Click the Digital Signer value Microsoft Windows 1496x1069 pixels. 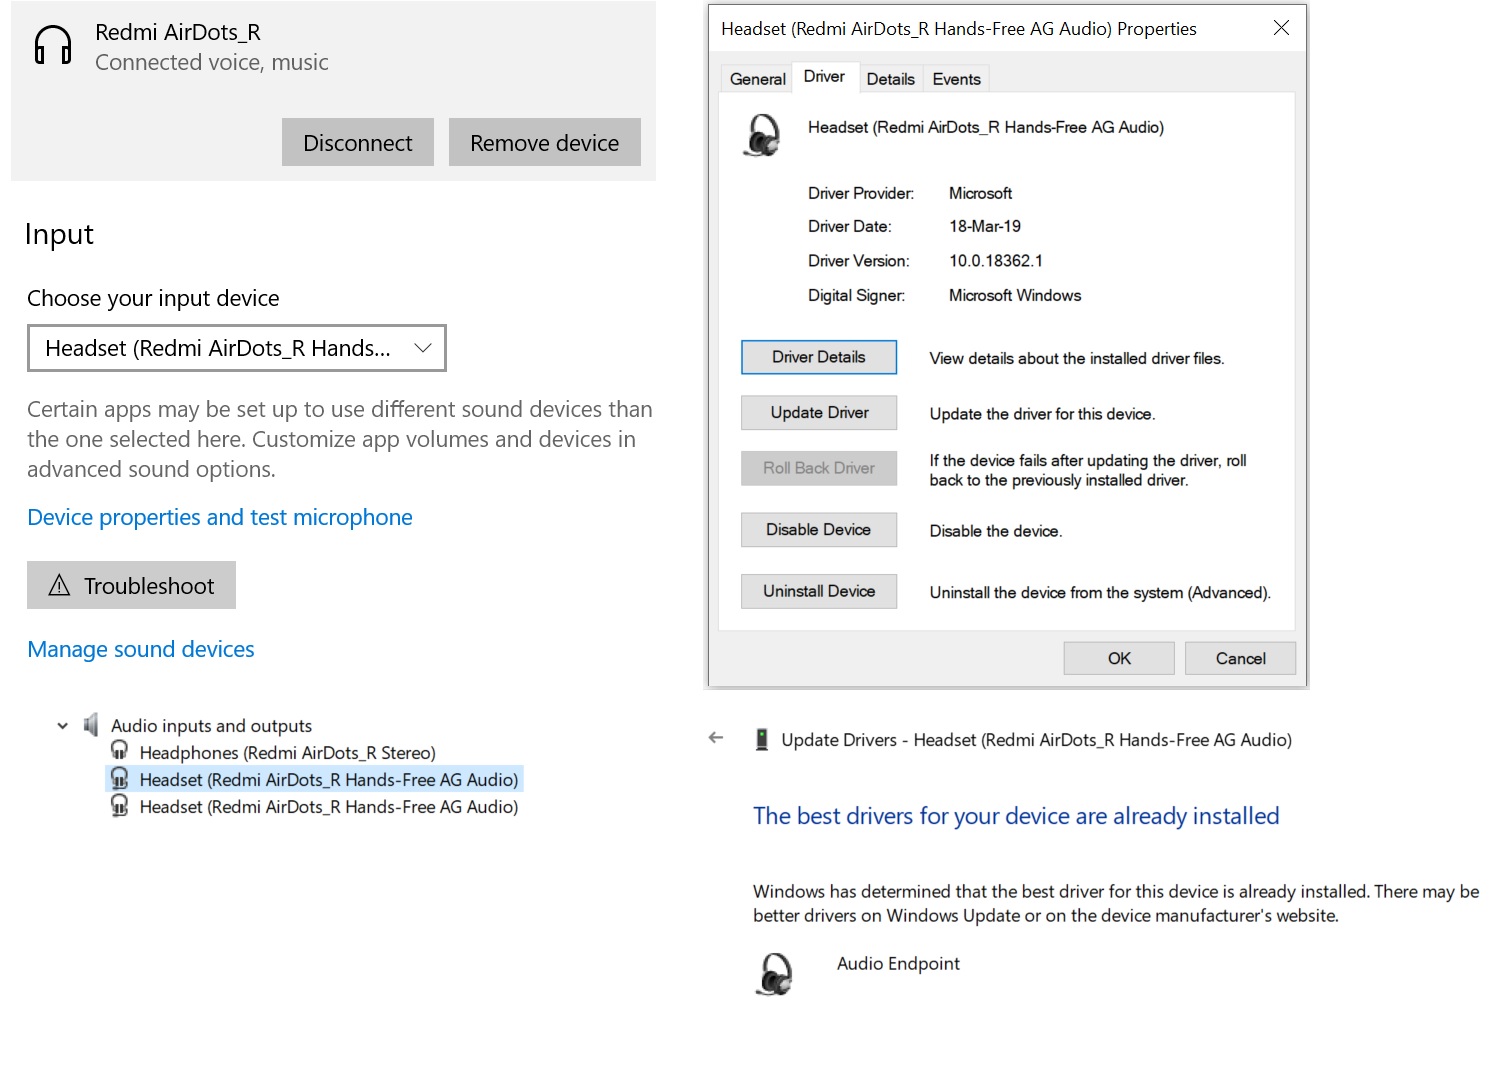pyautogui.click(x=1015, y=295)
